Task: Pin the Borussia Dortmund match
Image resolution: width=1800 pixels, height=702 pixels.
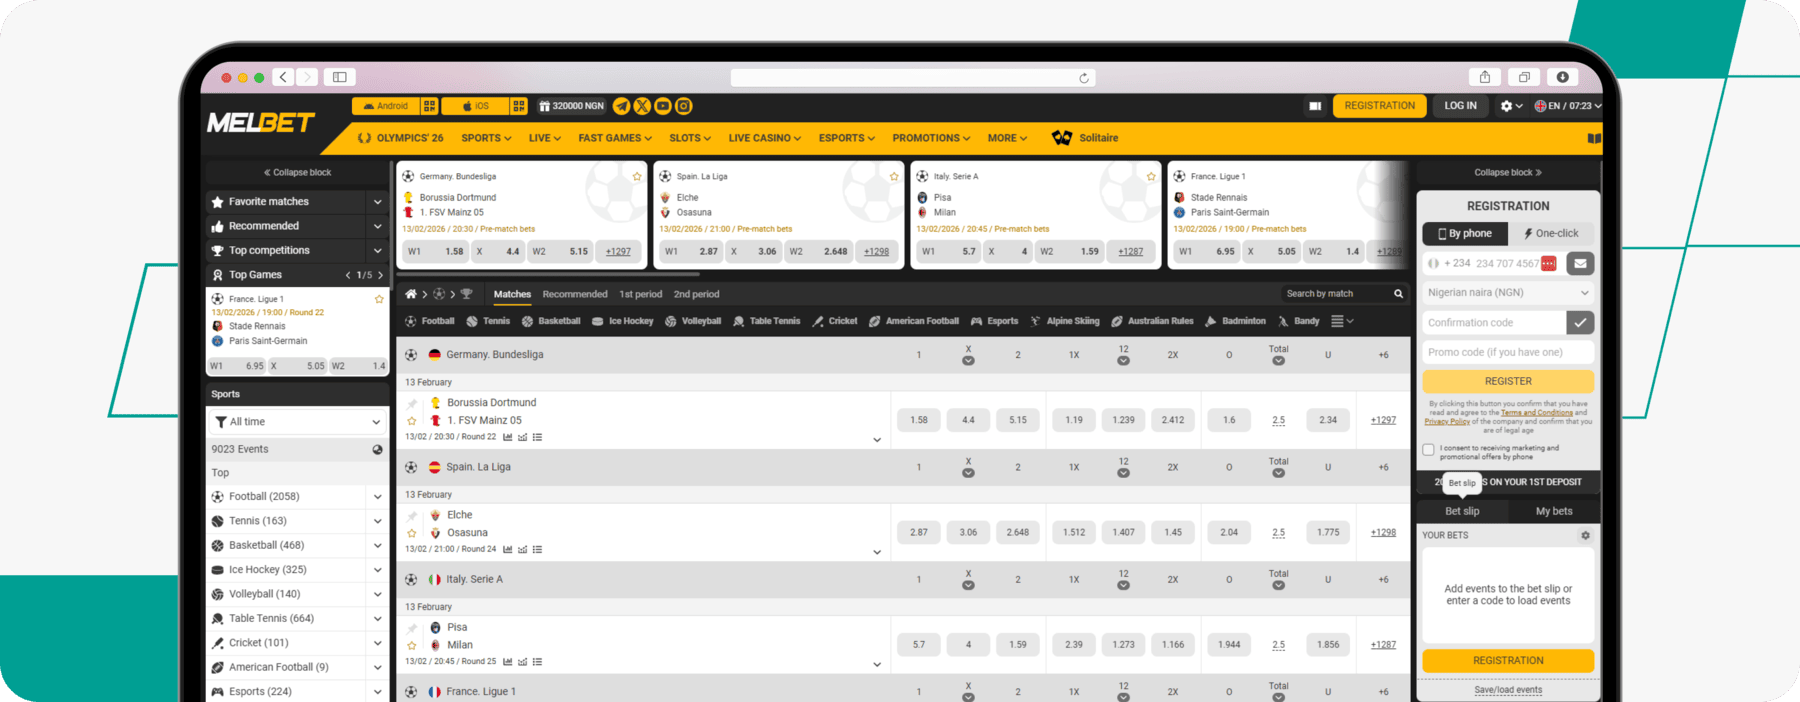Action: (x=412, y=404)
